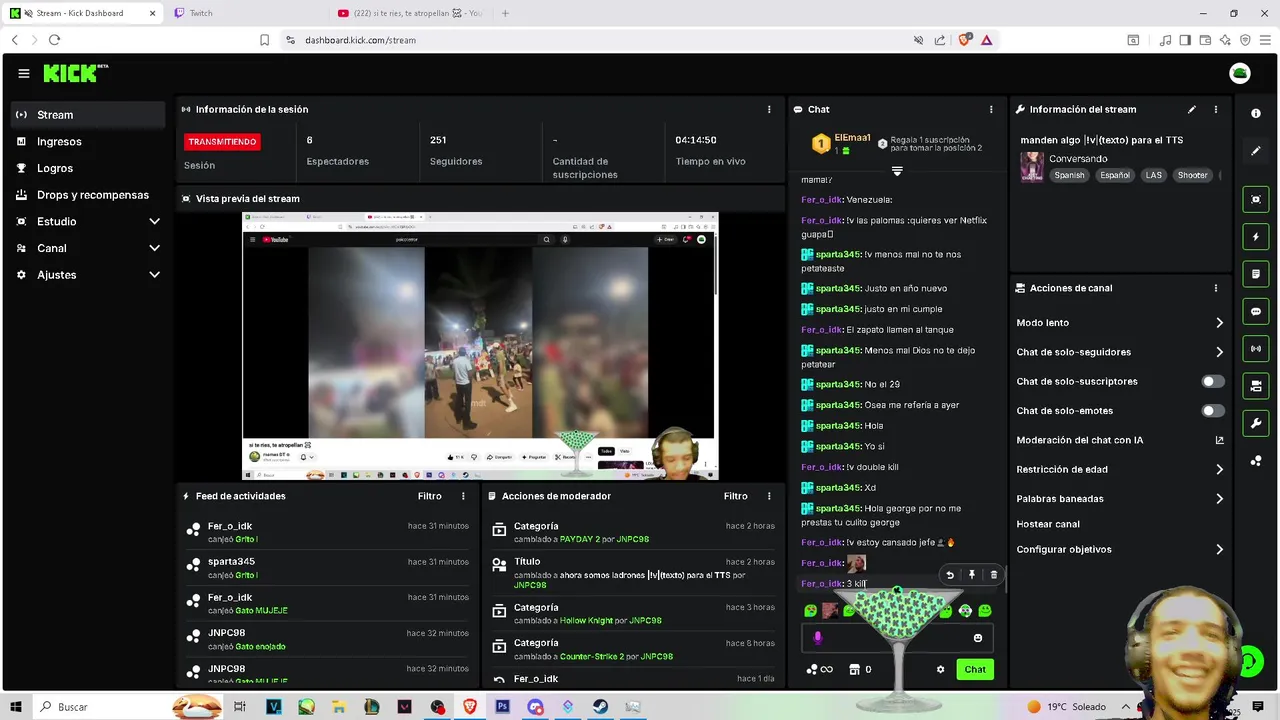The height and width of the screenshot is (720, 1280).
Task: Toggle the channel actions widget in the right sidebar
Action: point(1256,386)
